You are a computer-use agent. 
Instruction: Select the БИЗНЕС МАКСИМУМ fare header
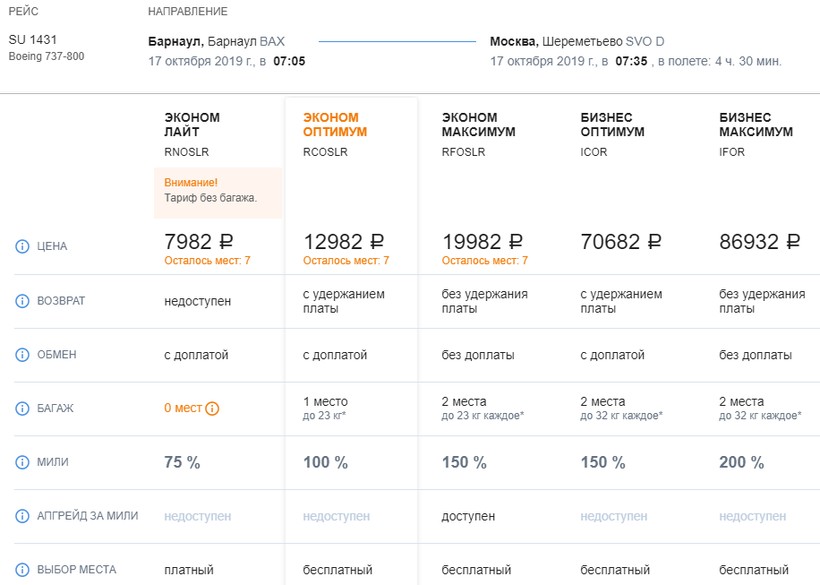pos(756,124)
